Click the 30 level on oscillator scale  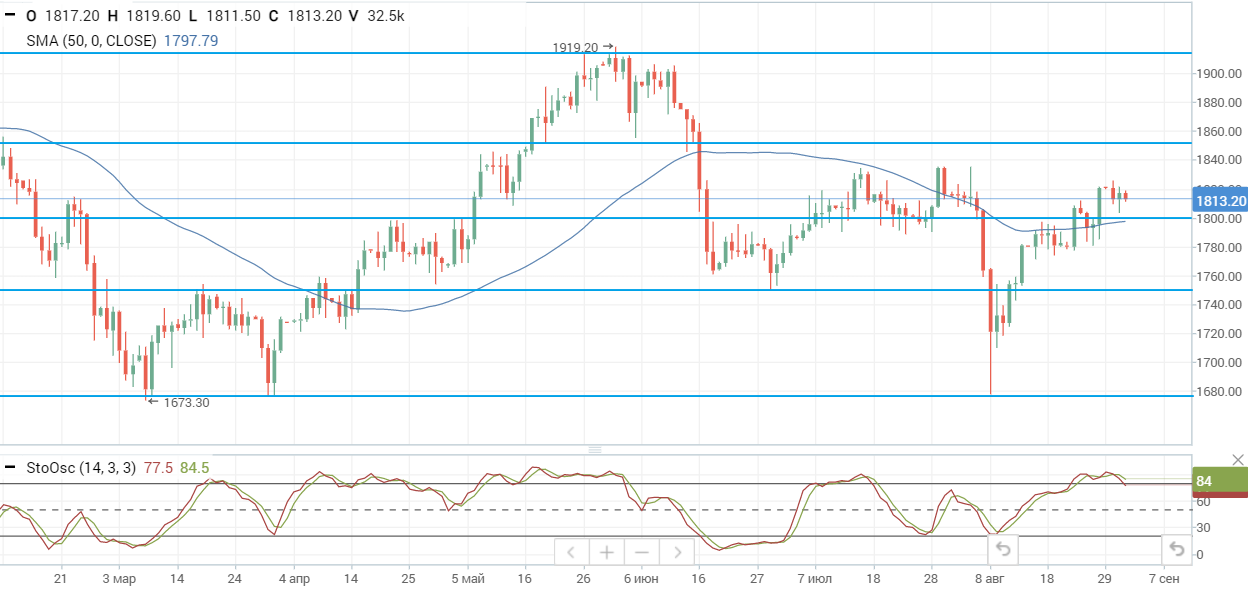coord(1204,528)
